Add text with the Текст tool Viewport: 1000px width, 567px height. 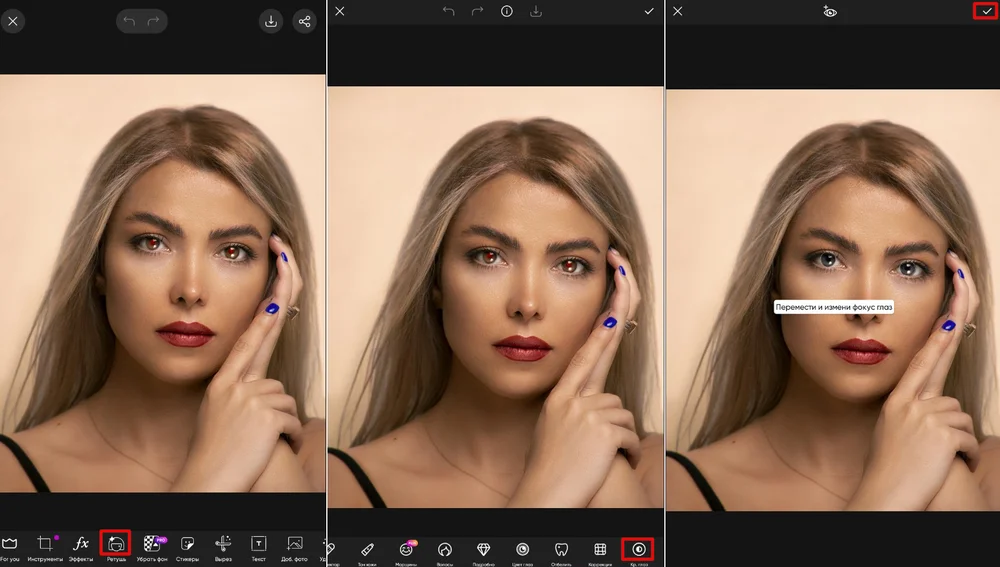point(258,548)
